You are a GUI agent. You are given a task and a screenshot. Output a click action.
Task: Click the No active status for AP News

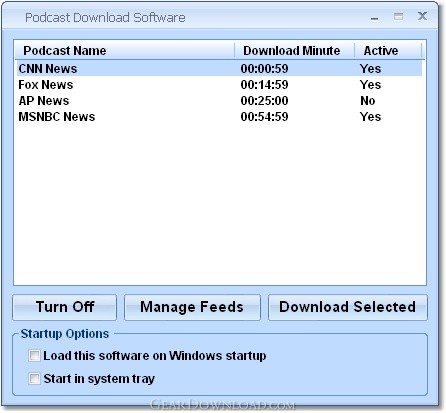368,101
